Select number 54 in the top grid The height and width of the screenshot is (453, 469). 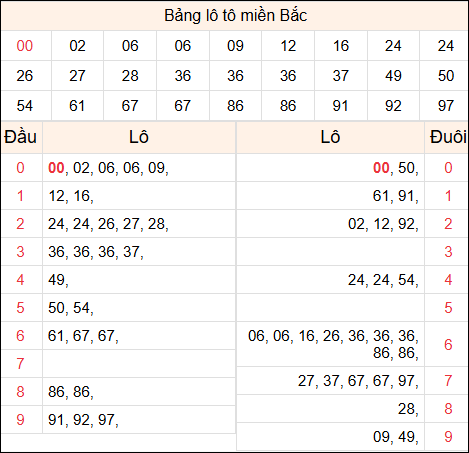[25, 106]
